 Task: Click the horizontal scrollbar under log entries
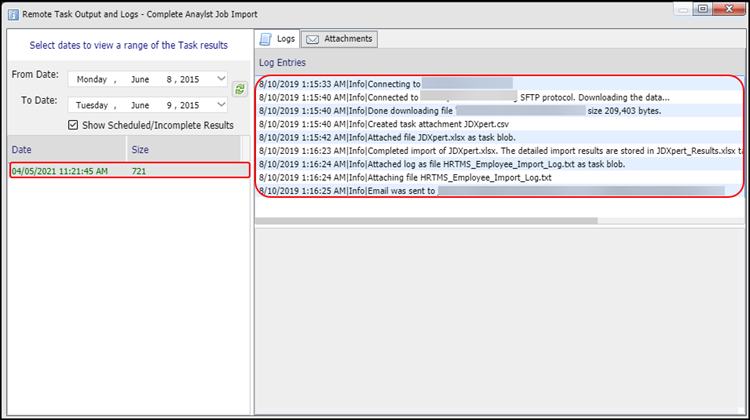click(426, 221)
